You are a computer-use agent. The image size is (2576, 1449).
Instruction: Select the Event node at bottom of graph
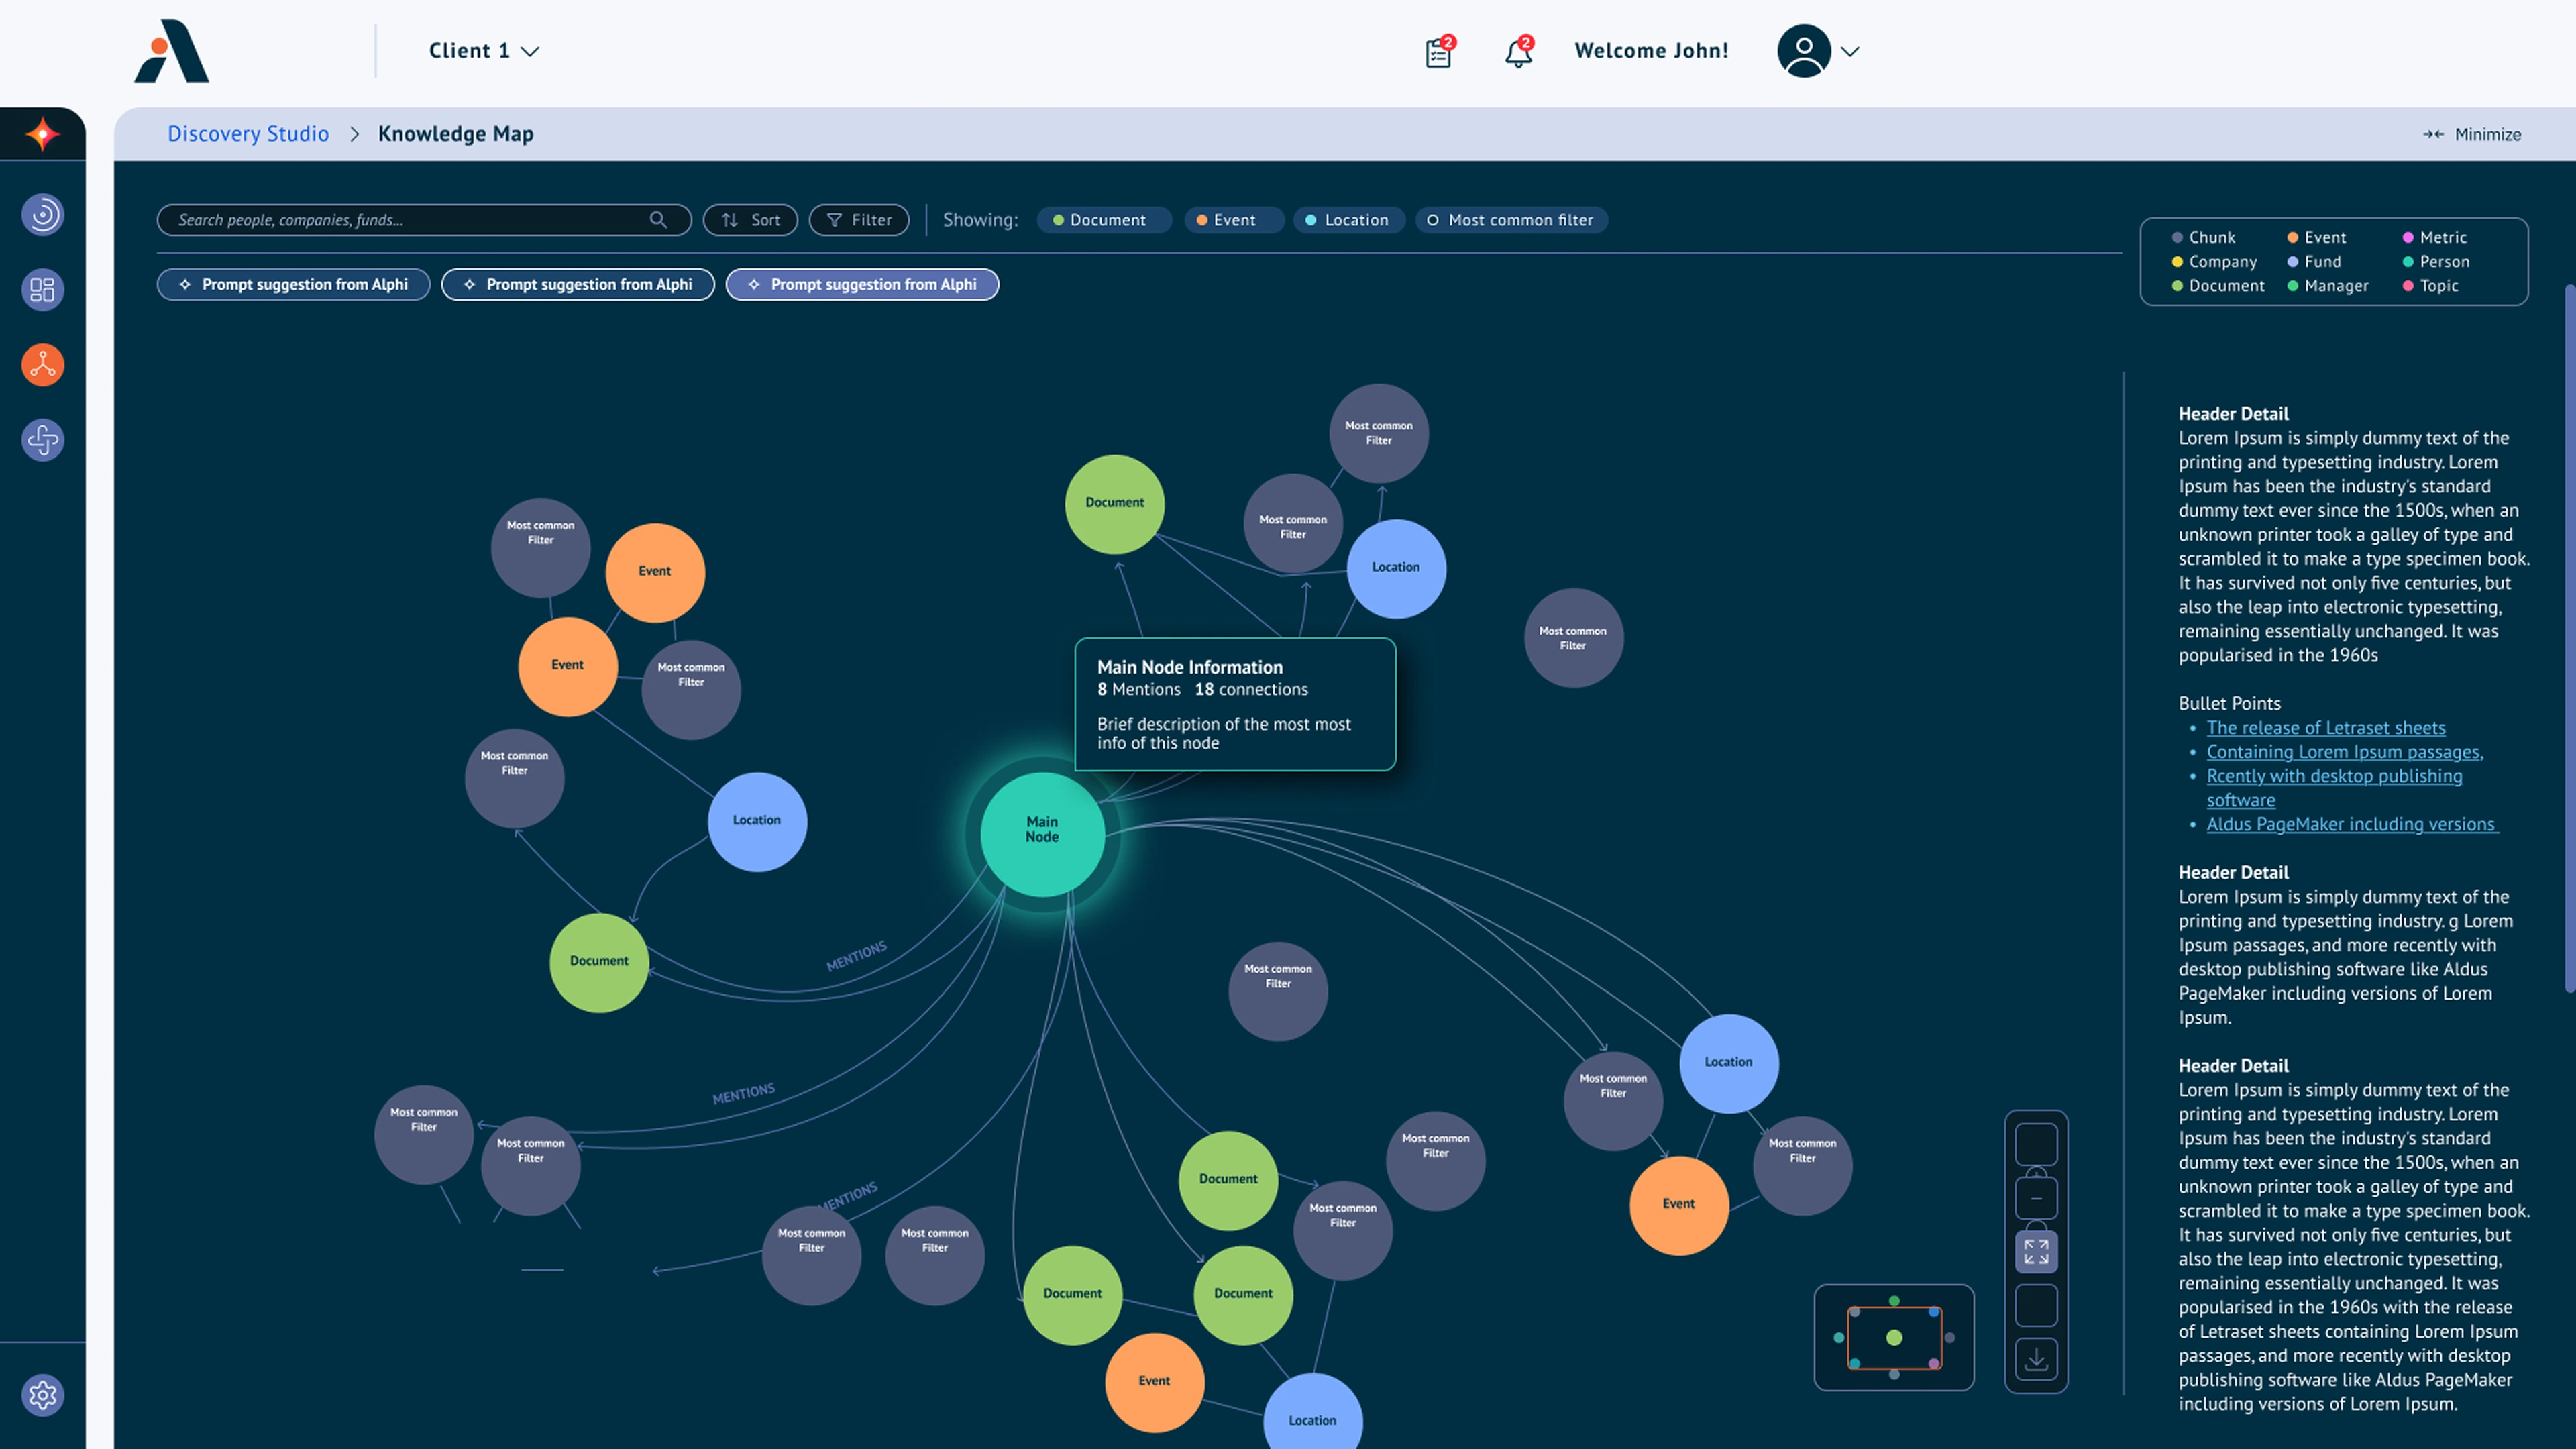[x=1154, y=1382]
